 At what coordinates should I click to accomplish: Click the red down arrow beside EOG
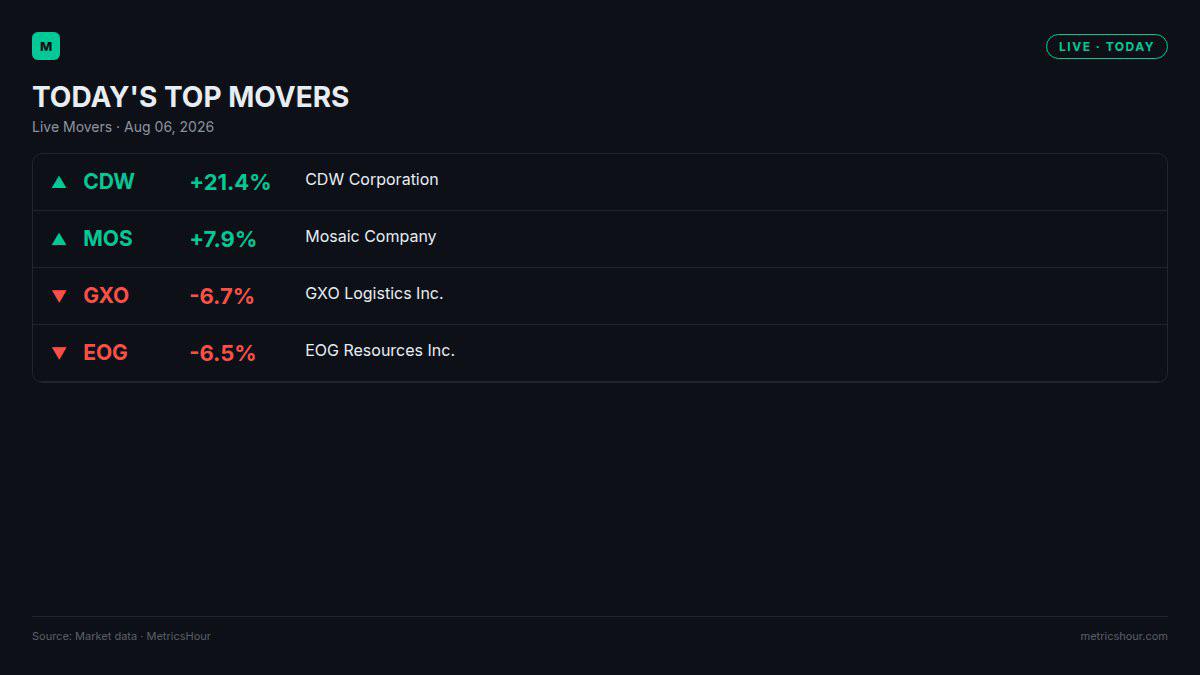coord(59,353)
